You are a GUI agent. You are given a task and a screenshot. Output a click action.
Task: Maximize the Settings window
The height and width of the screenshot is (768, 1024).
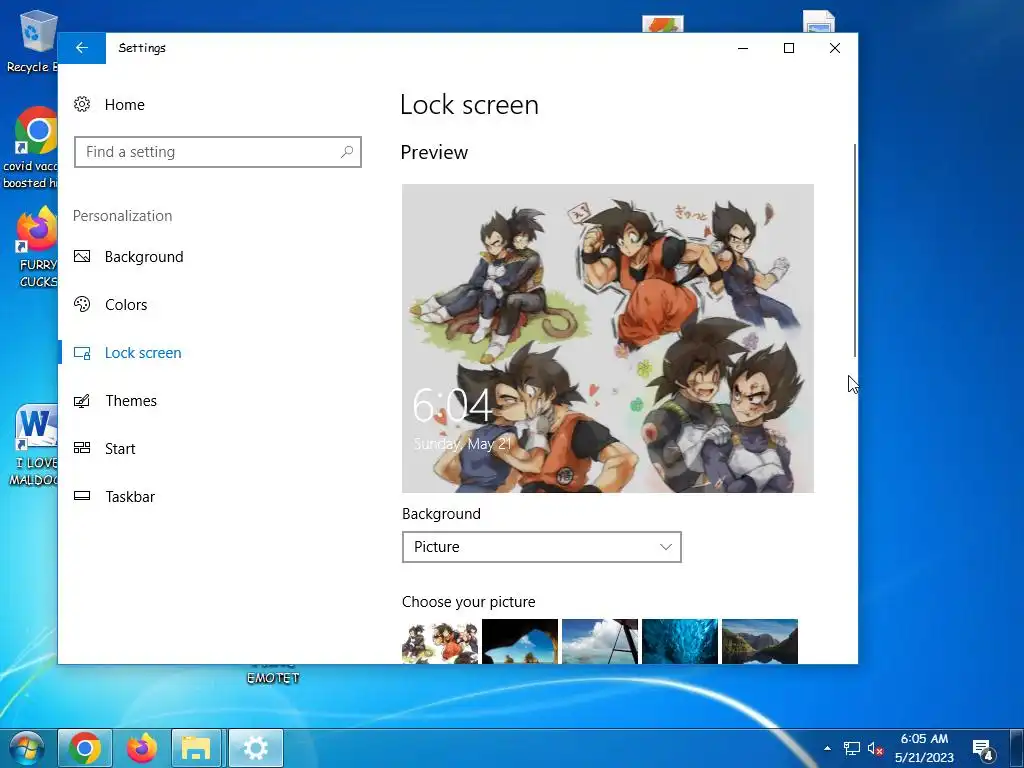click(789, 48)
